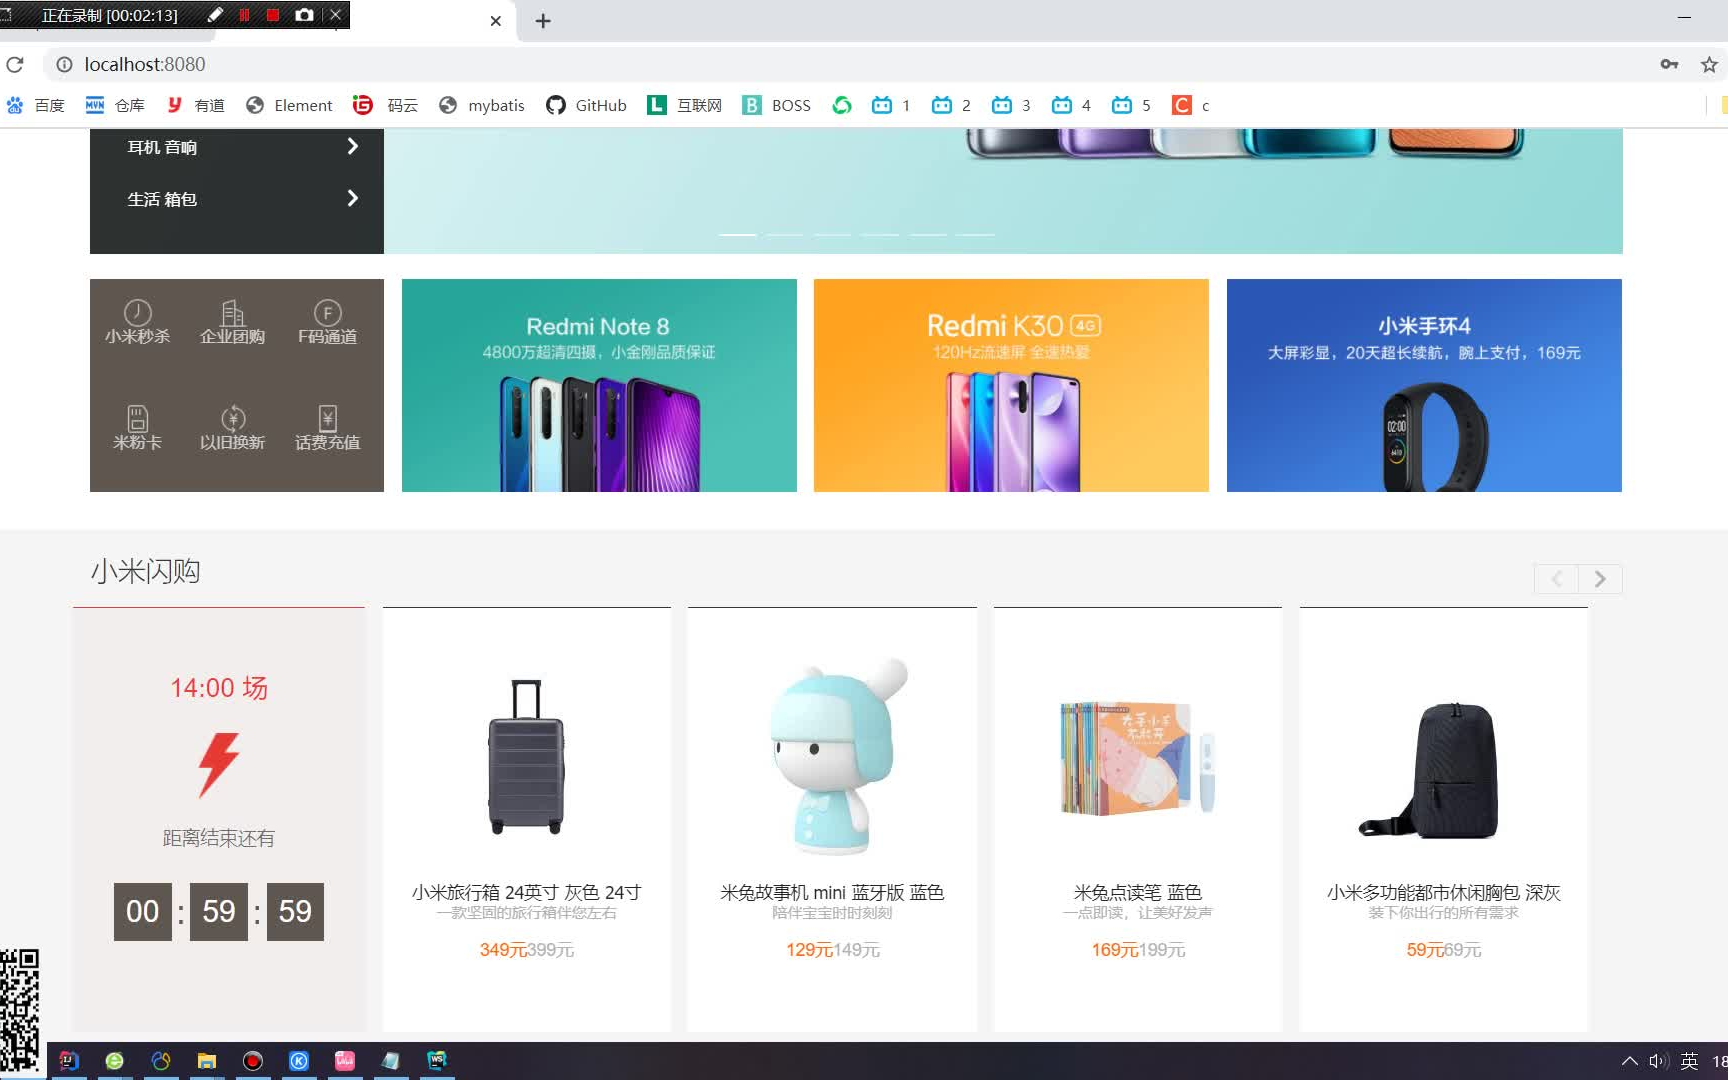Open the saved passwords key icon

pyautogui.click(x=1669, y=65)
